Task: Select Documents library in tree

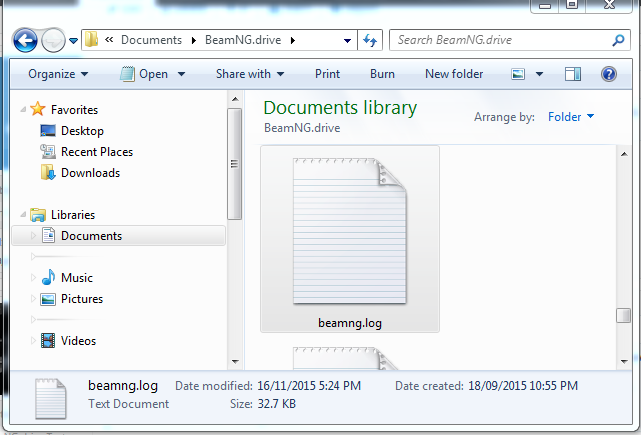Action: click(91, 236)
